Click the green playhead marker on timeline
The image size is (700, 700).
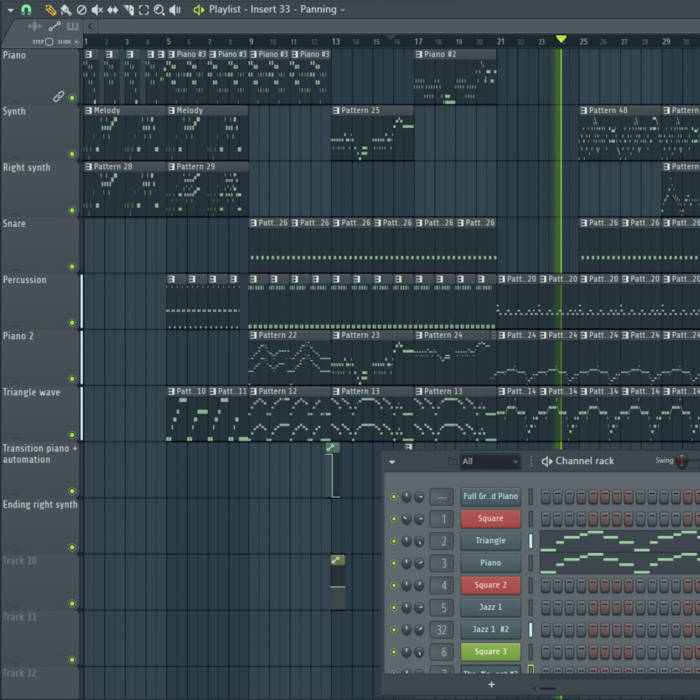561,39
